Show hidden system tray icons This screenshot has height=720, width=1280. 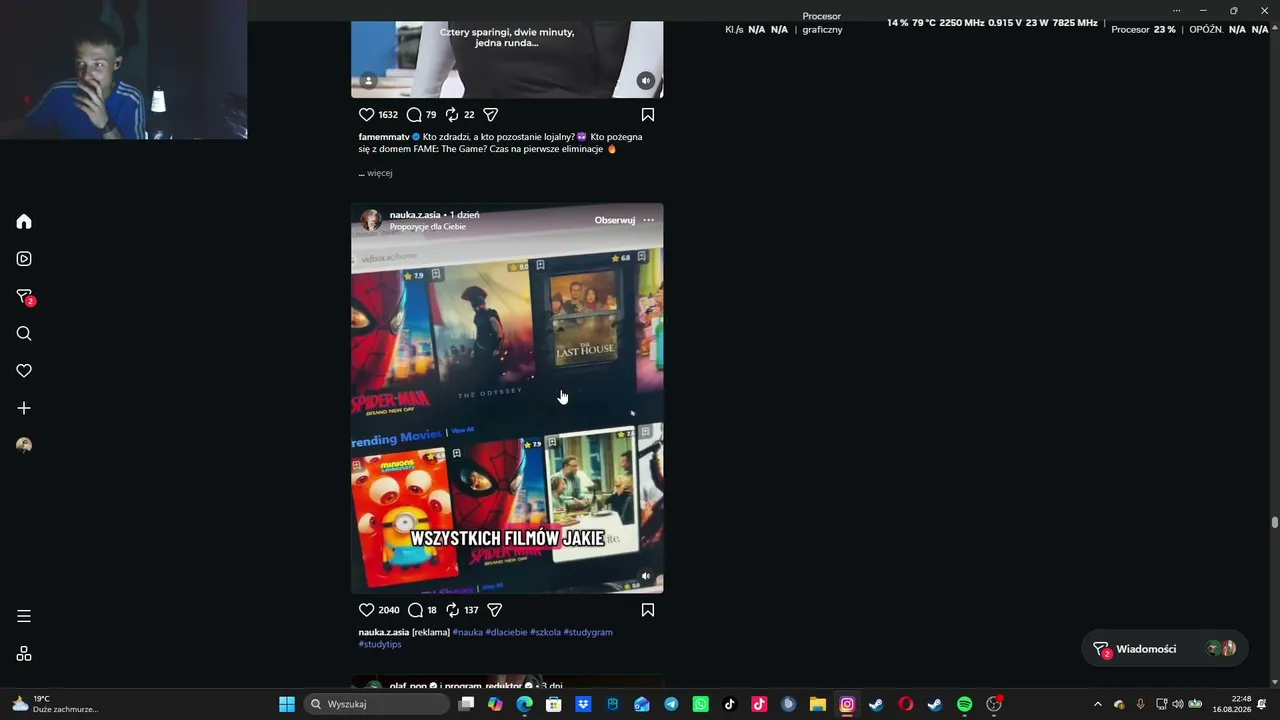coord(1097,704)
